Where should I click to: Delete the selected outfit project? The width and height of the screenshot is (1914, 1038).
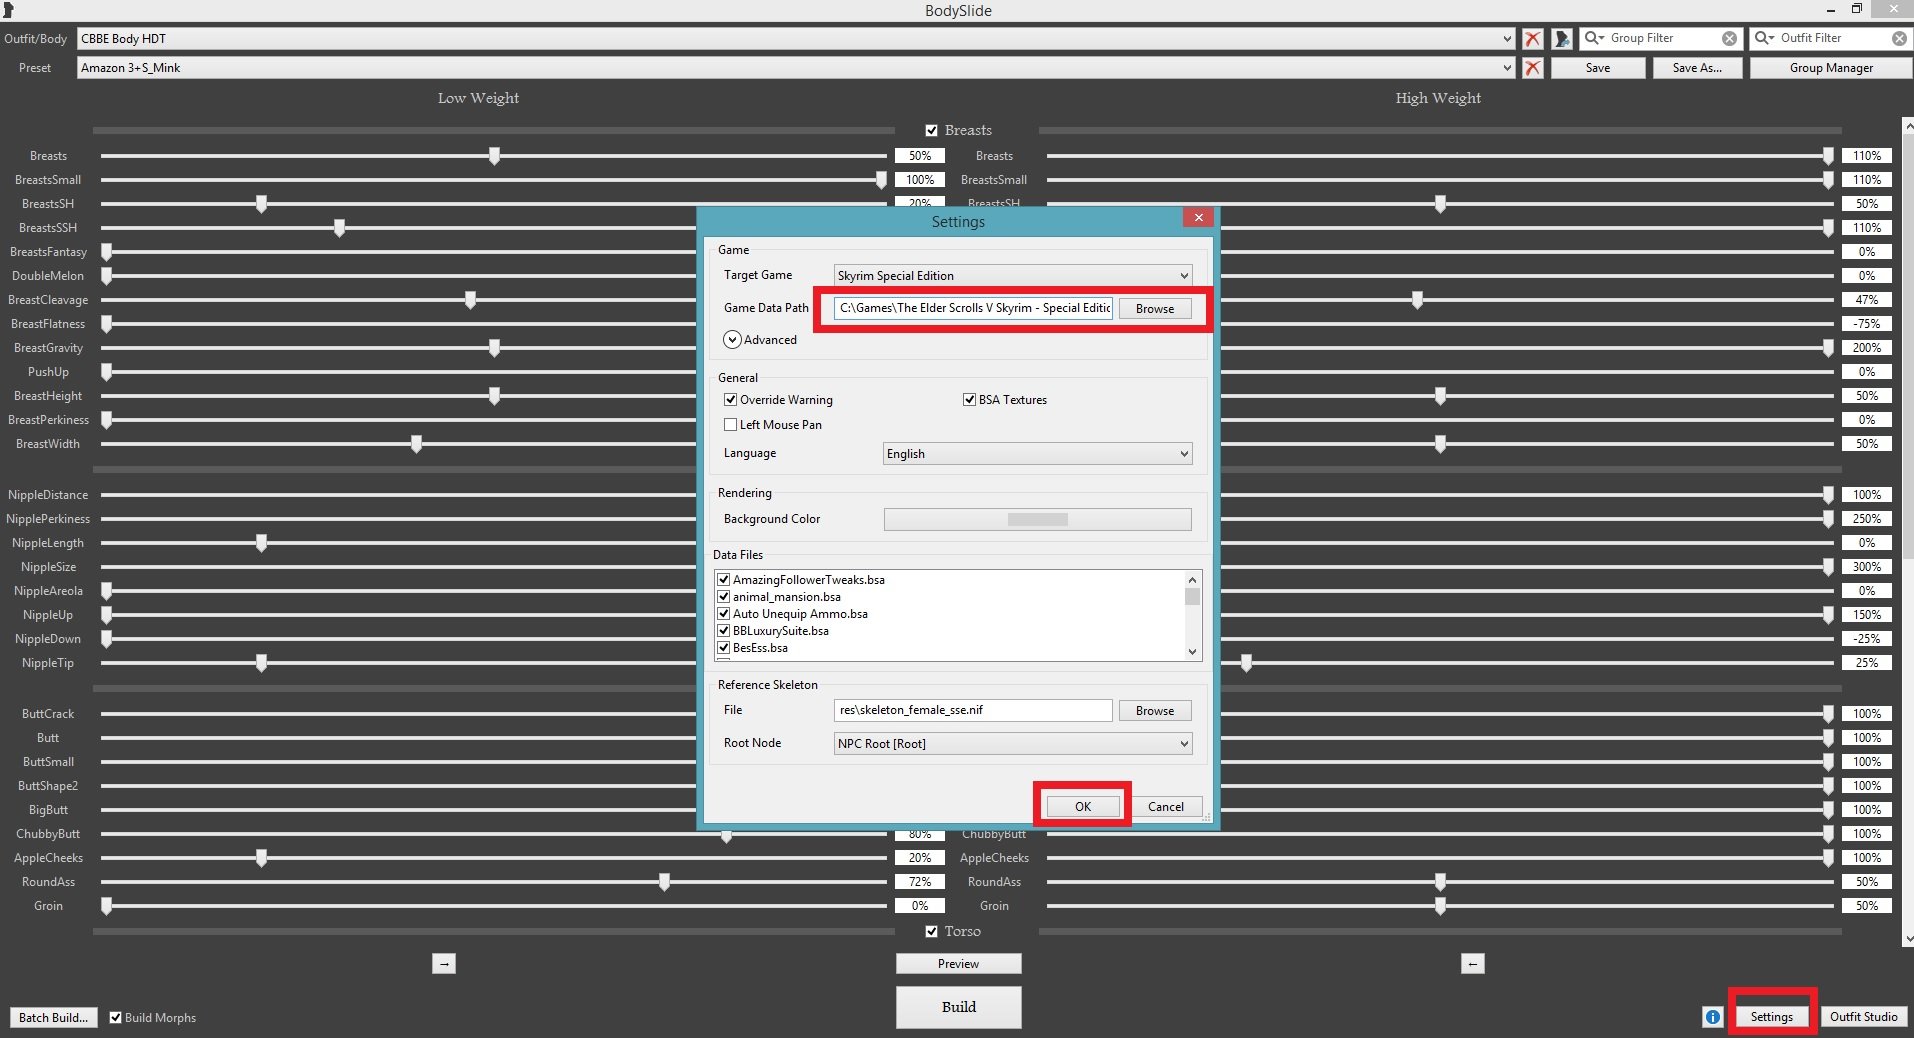[x=1532, y=39]
